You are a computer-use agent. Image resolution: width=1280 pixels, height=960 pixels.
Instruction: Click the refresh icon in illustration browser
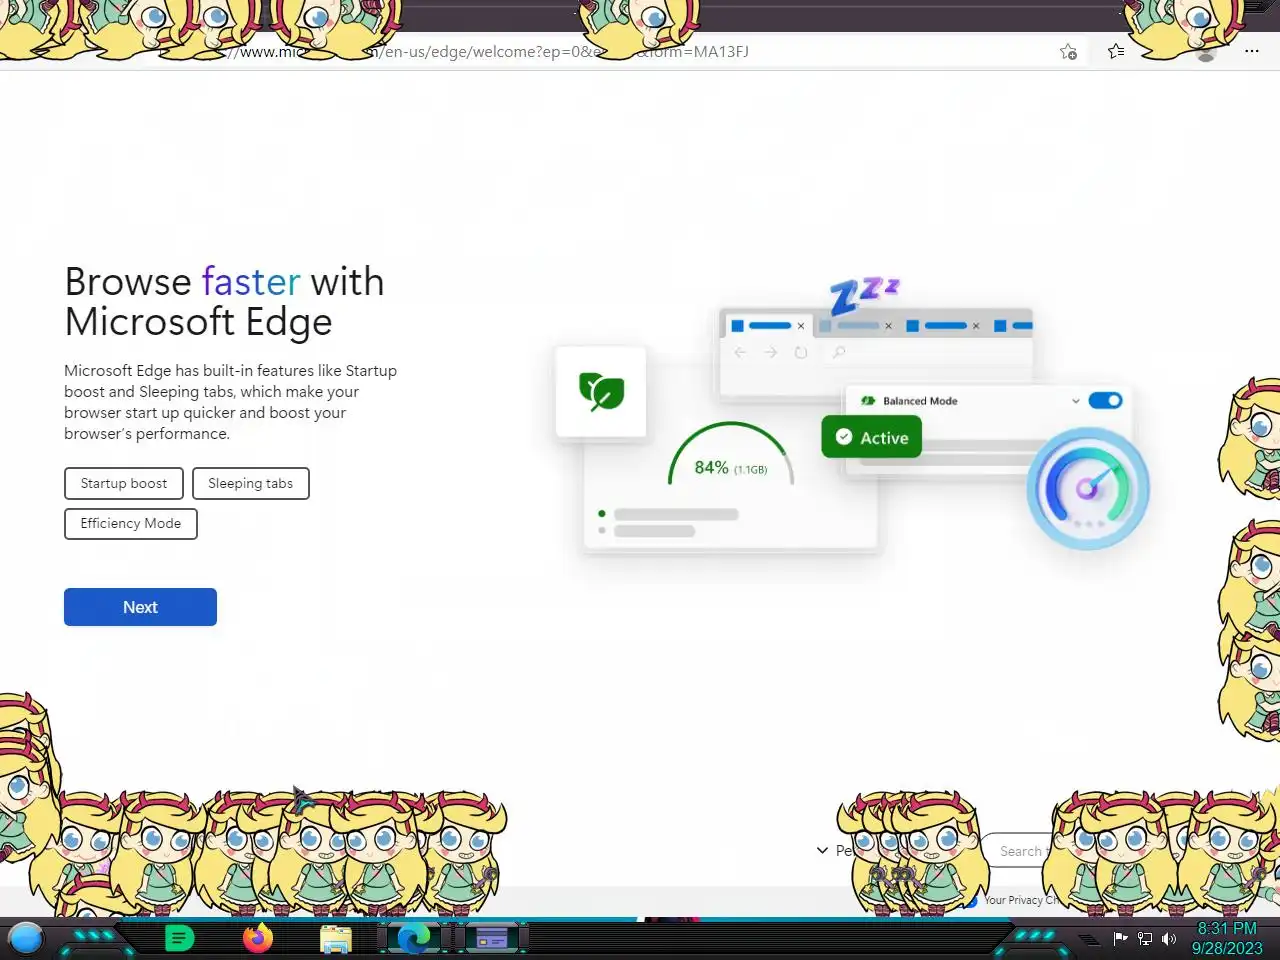pyautogui.click(x=801, y=352)
